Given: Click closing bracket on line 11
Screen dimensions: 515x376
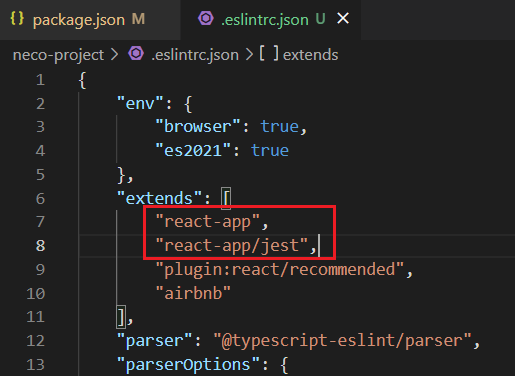Looking at the screenshot, I should pyautogui.click(x=121, y=317).
